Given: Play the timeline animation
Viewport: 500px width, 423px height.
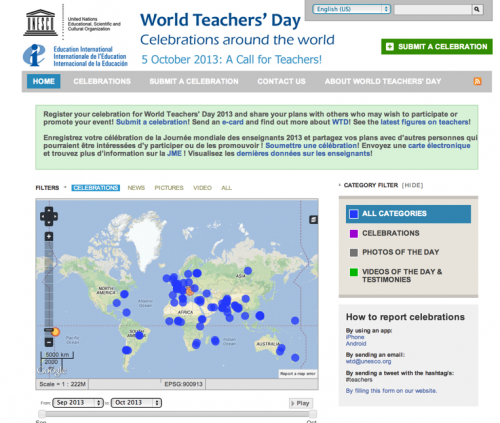Looking at the screenshot, I should coord(301,403).
